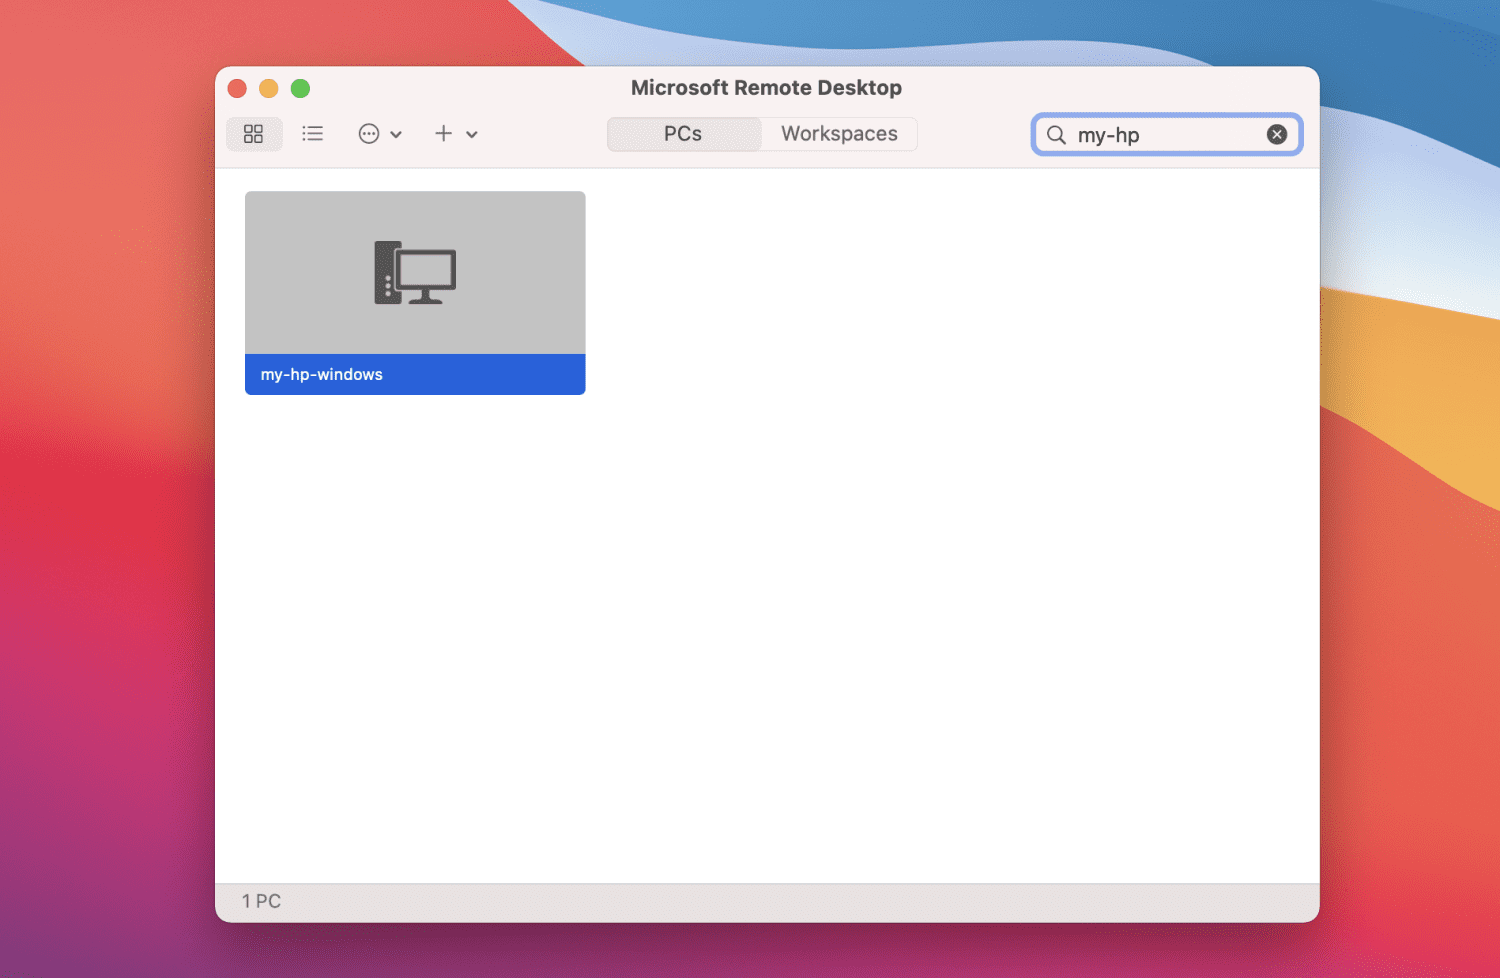Expand the actions menu chevron
This screenshot has height=978, width=1500.
click(x=396, y=135)
